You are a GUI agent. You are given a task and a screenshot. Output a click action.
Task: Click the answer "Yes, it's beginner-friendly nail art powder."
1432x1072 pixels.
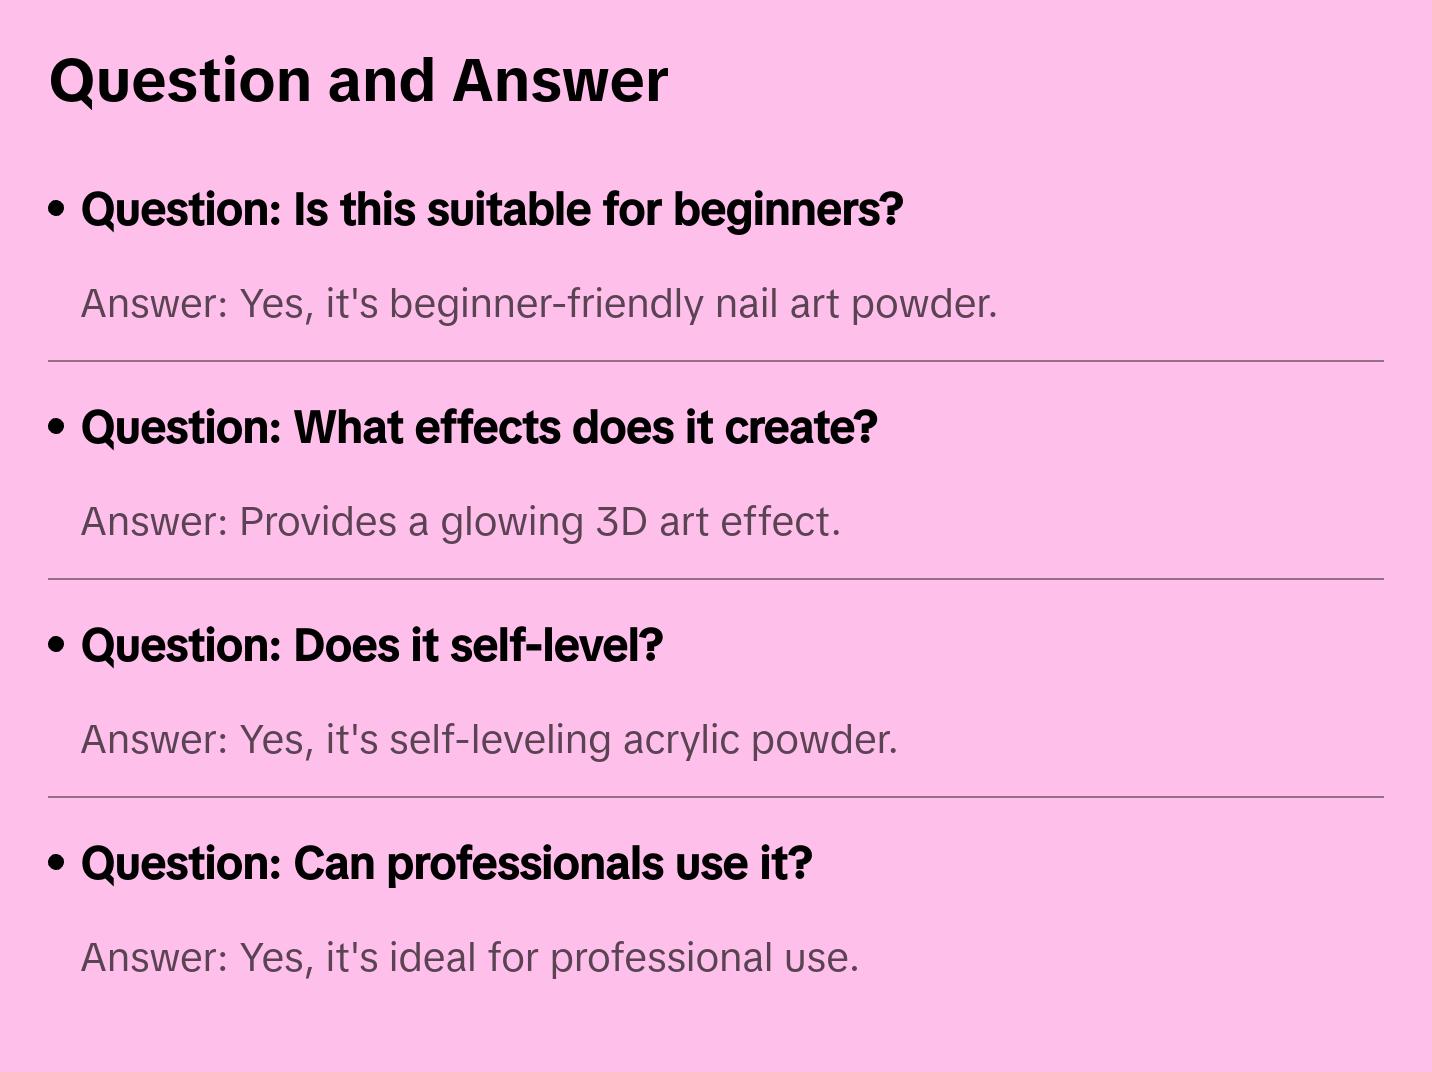(618, 304)
